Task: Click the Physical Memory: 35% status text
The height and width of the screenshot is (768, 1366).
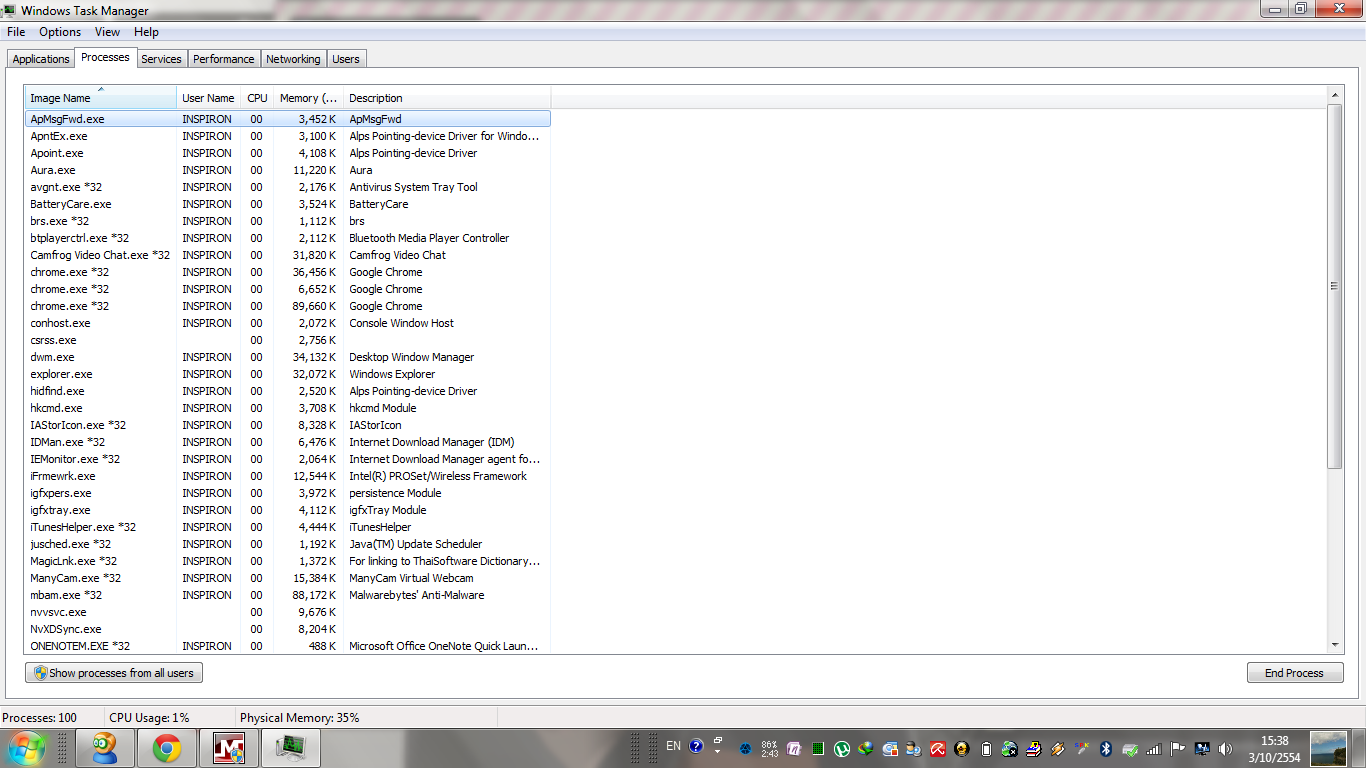Action: point(299,718)
